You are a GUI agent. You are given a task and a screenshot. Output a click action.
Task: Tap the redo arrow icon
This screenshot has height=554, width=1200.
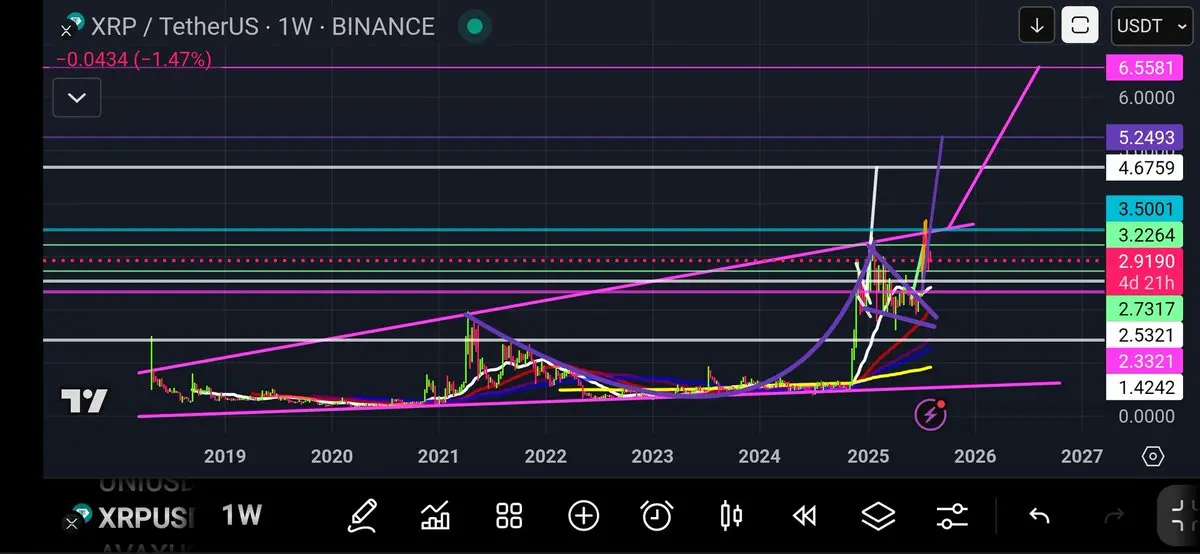tap(1113, 515)
